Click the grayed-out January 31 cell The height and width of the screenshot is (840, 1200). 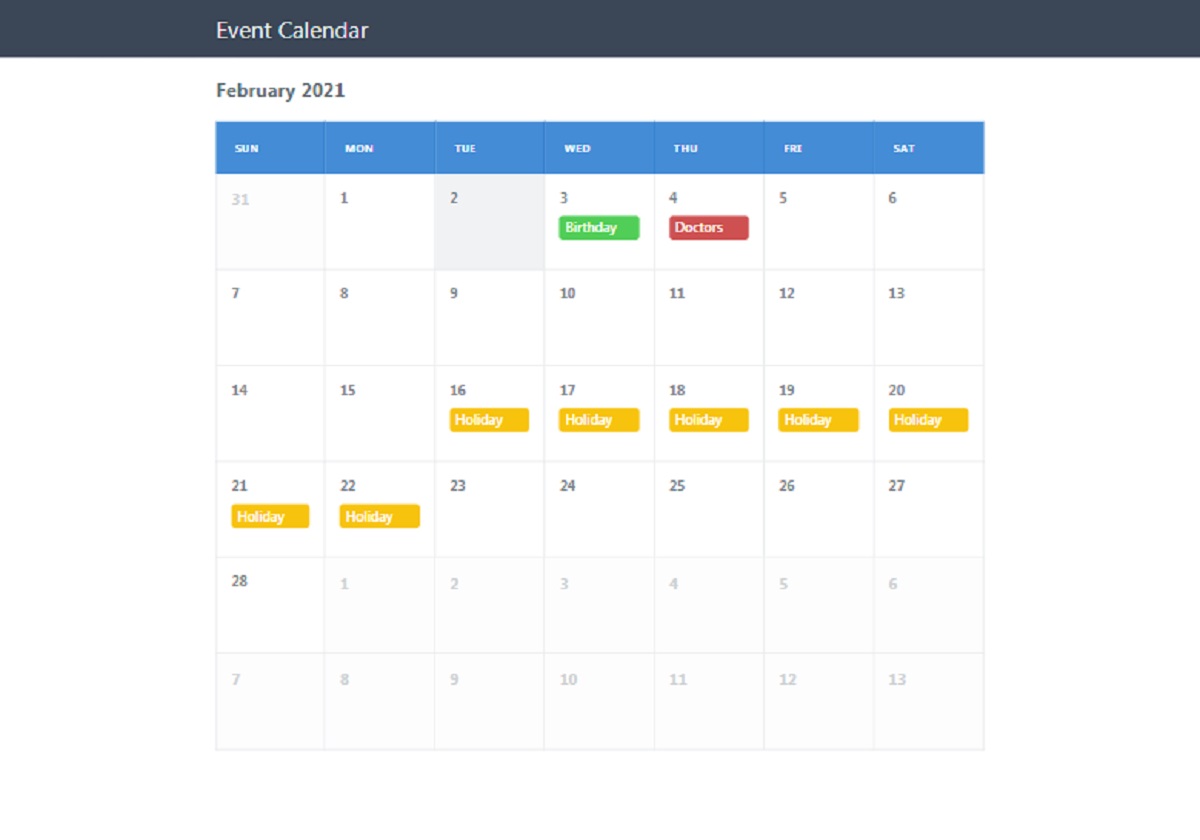pos(269,220)
